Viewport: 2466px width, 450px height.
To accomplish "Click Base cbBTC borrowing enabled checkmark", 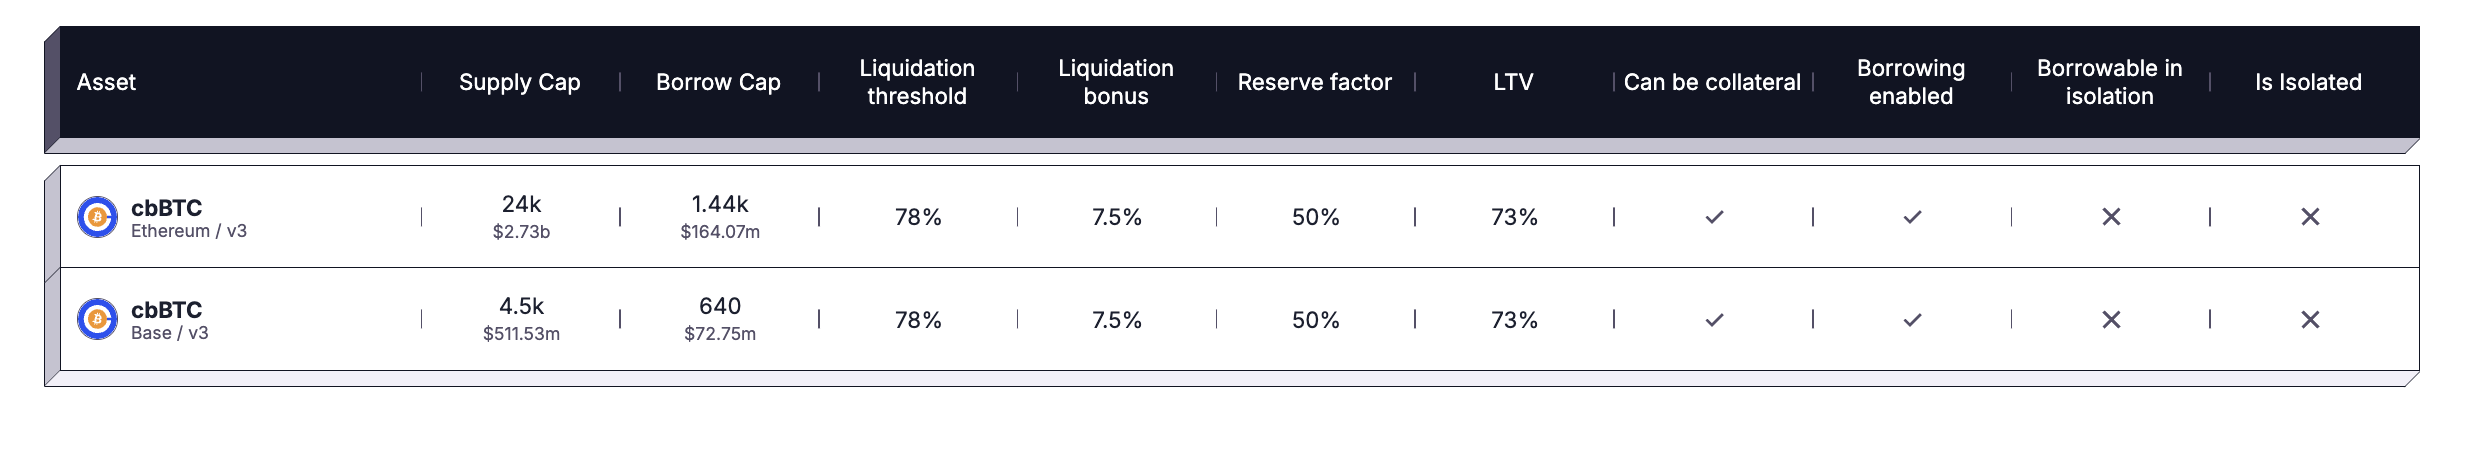I will [x=1912, y=320].
